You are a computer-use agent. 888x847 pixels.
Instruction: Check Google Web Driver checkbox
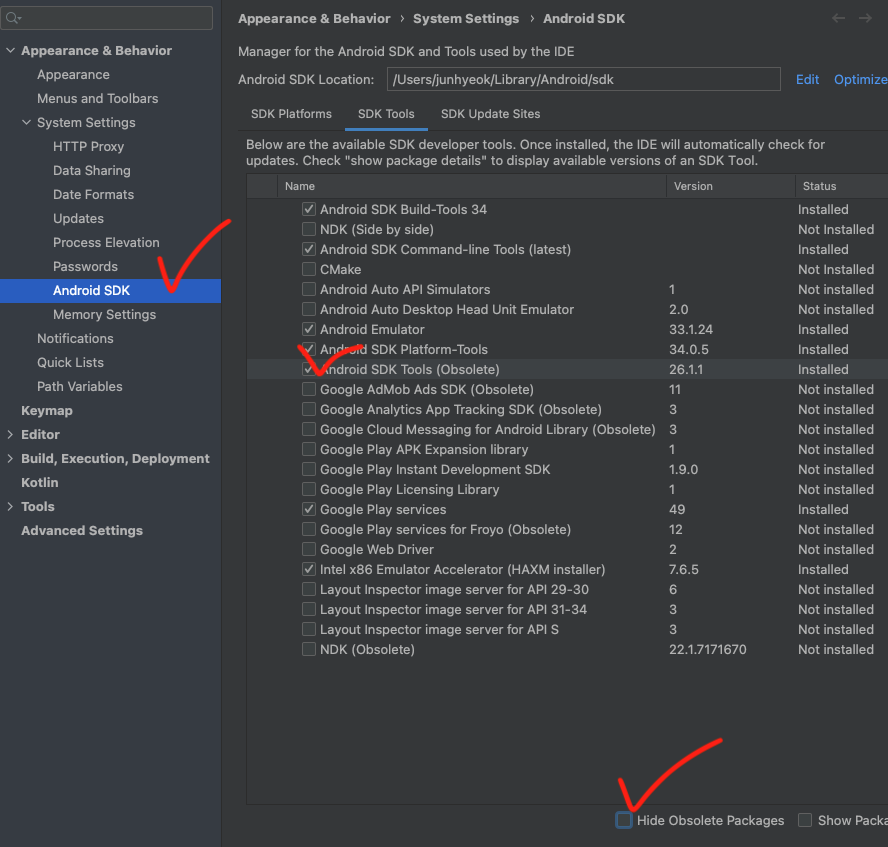tap(309, 549)
